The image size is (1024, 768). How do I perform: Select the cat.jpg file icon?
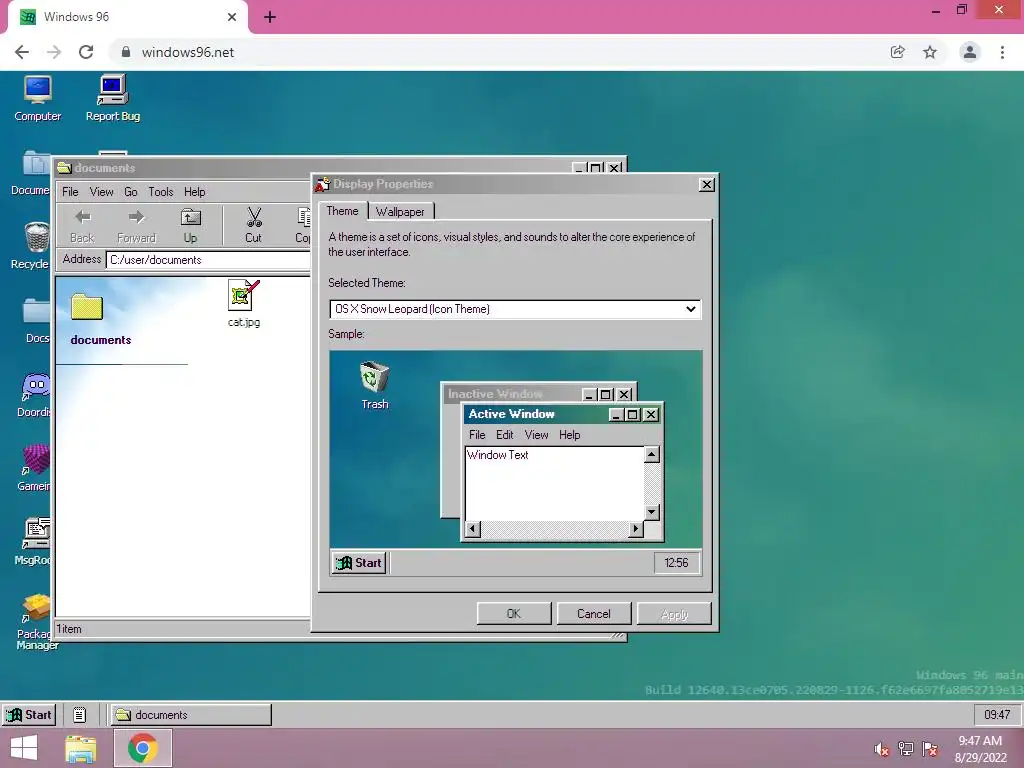(244, 303)
